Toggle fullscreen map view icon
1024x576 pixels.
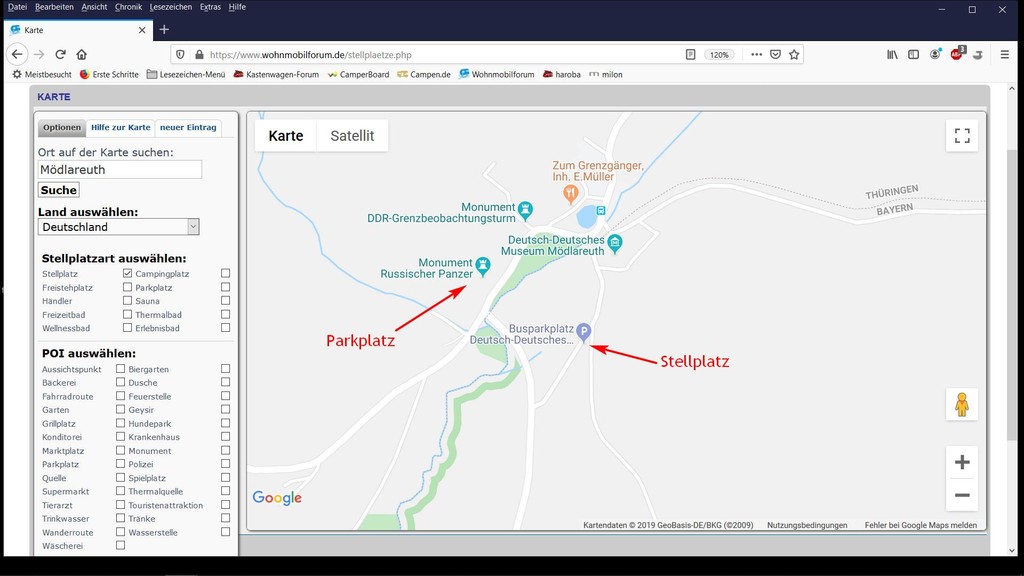(x=962, y=136)
